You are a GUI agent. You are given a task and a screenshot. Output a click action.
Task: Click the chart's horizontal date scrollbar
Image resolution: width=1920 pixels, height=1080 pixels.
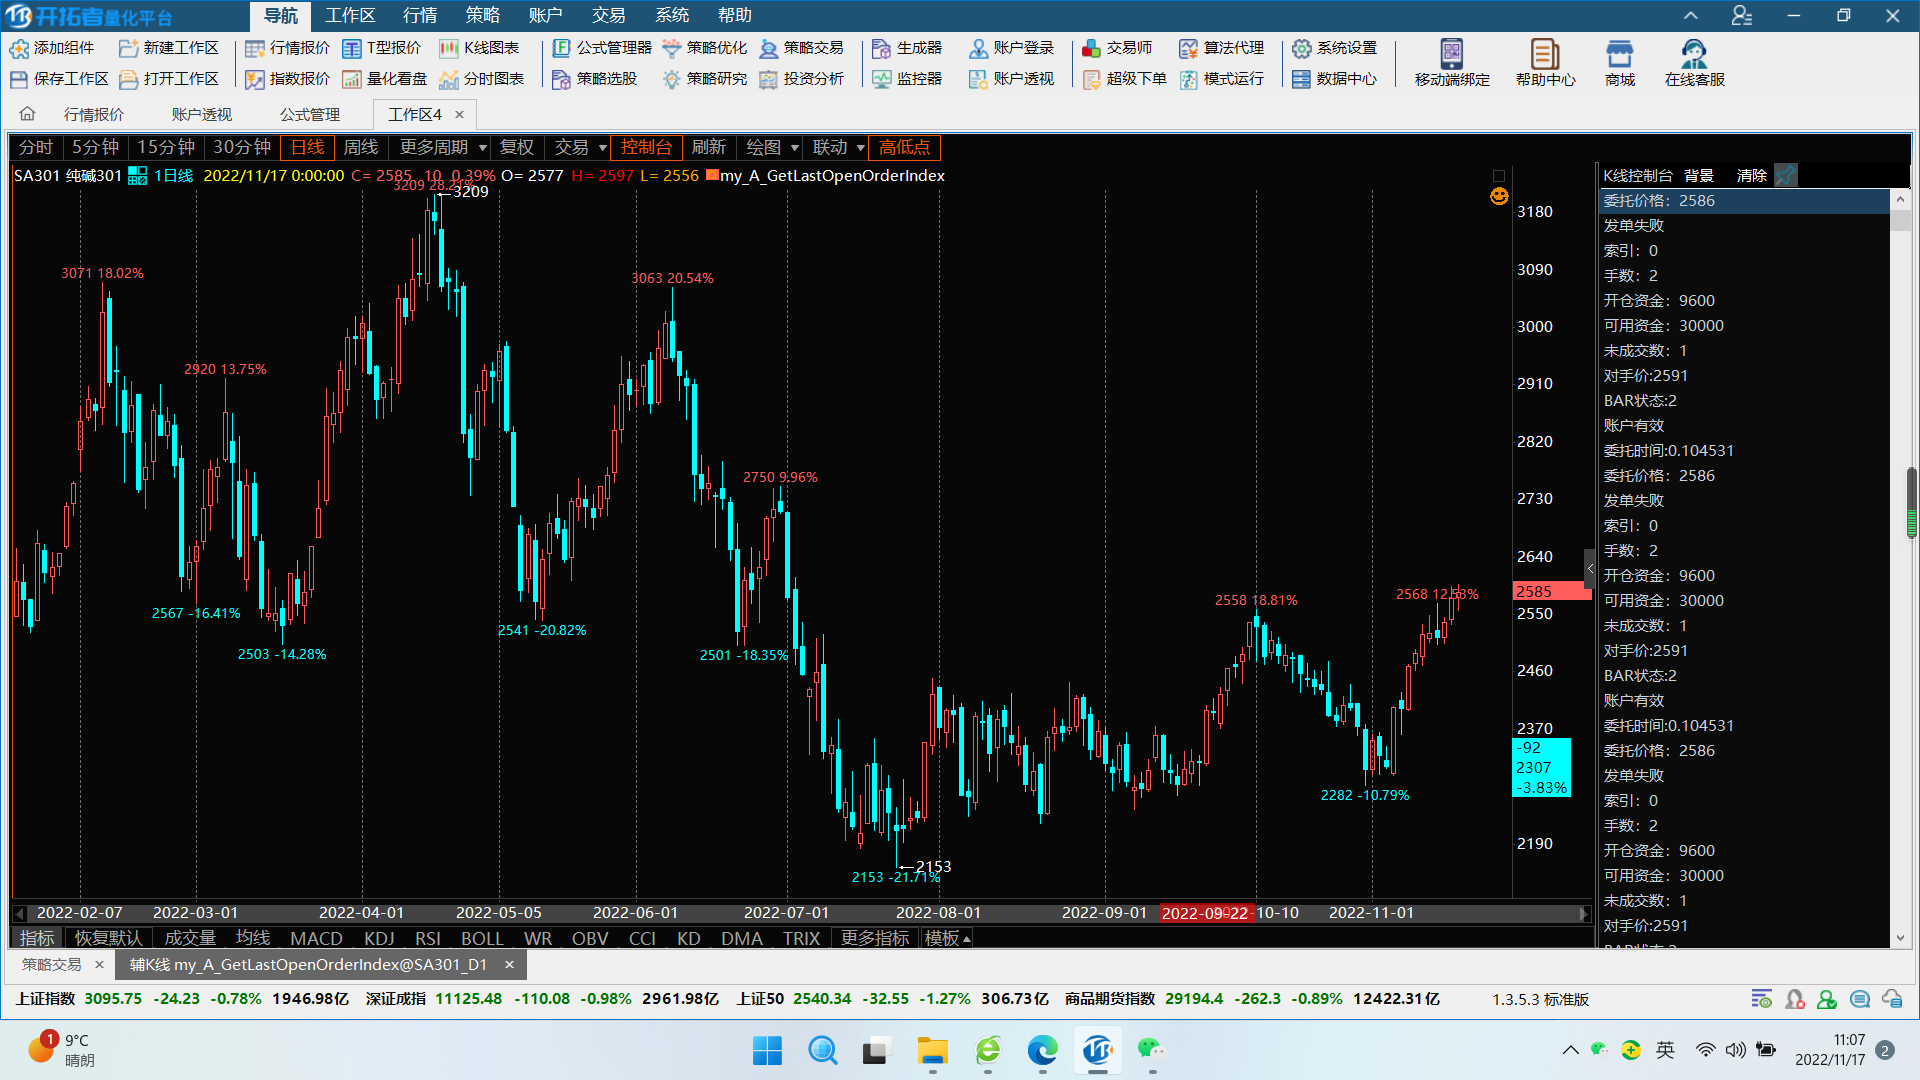[800, 913]
